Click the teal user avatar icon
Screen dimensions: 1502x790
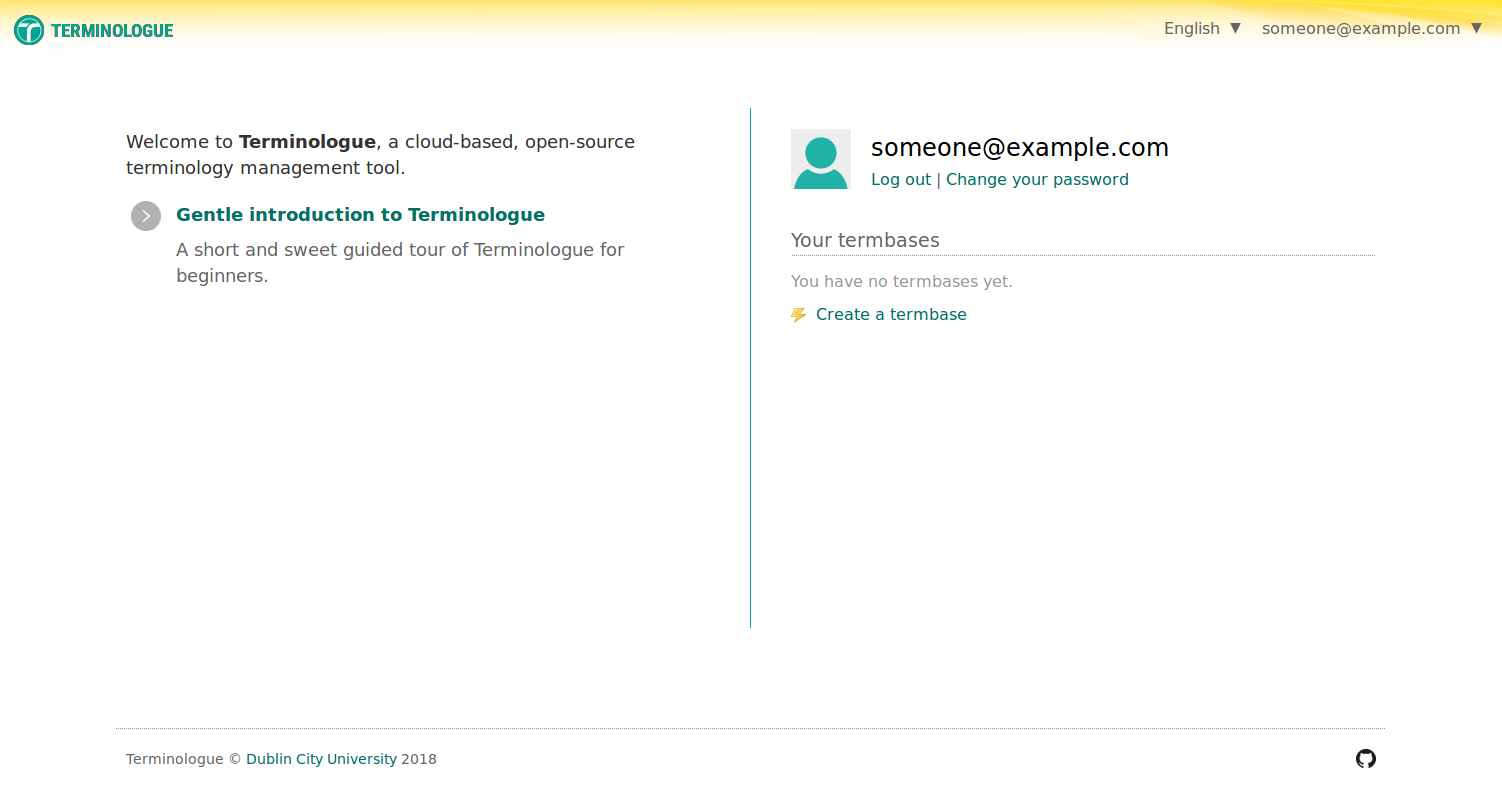820,159
